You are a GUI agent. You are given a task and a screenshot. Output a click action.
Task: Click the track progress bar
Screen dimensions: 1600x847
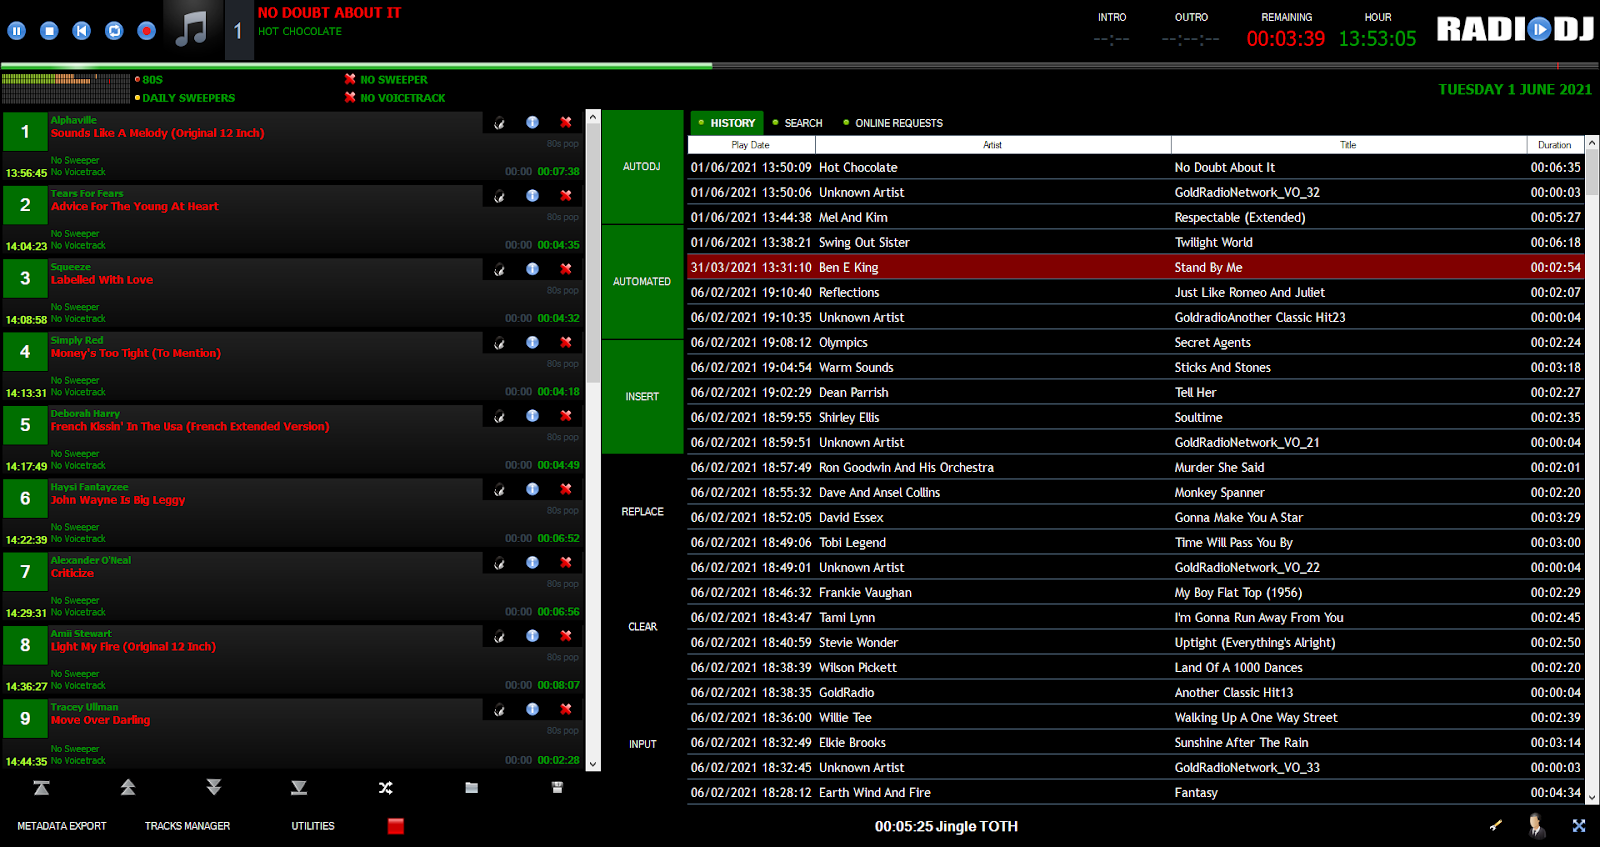pos(800,66)
